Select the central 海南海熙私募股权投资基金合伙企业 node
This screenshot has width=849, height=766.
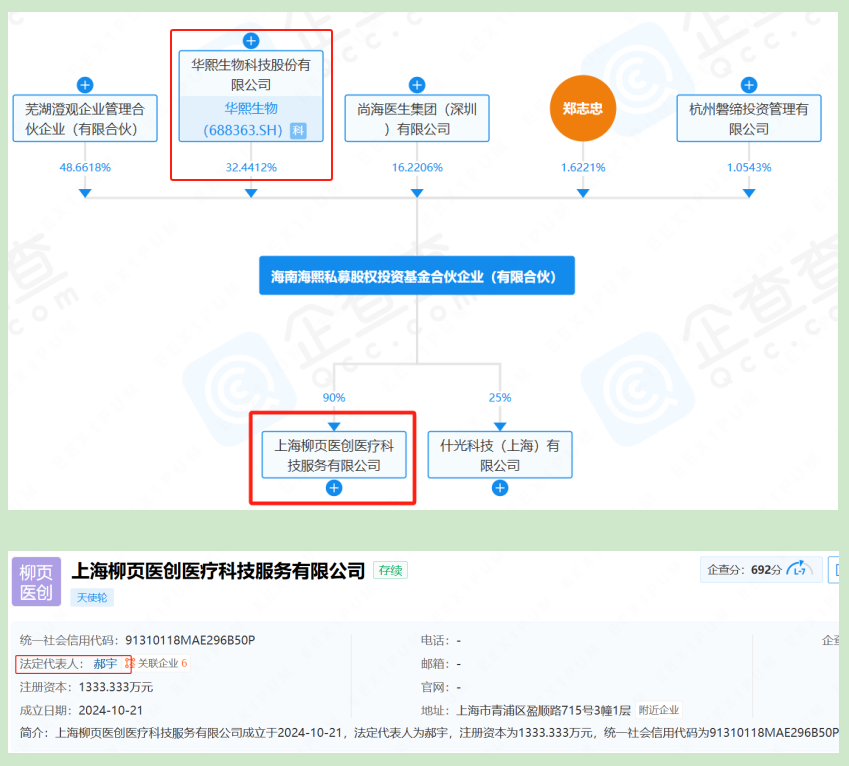pos(417,276)
